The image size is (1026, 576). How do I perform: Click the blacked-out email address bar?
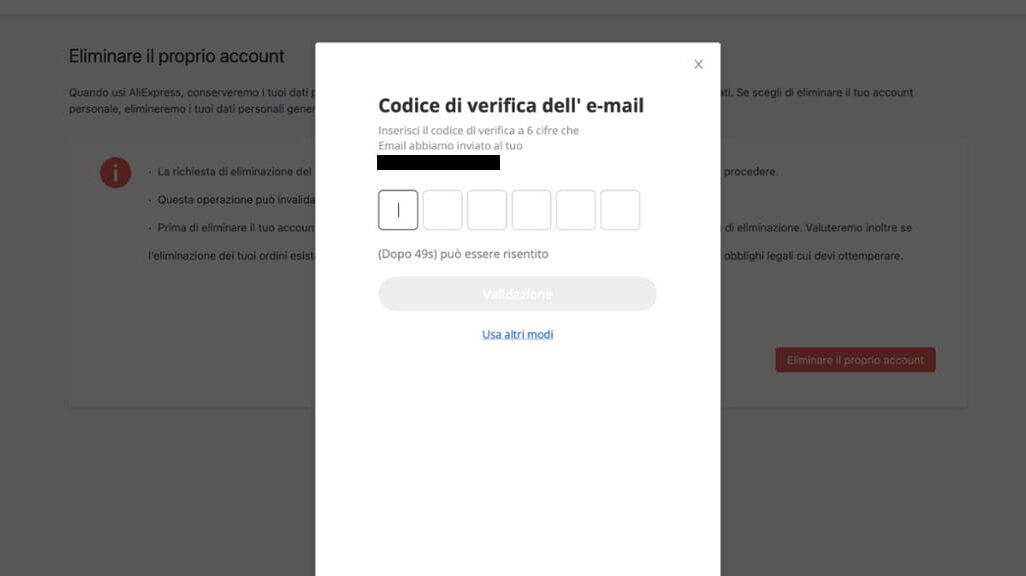(438, 162)
